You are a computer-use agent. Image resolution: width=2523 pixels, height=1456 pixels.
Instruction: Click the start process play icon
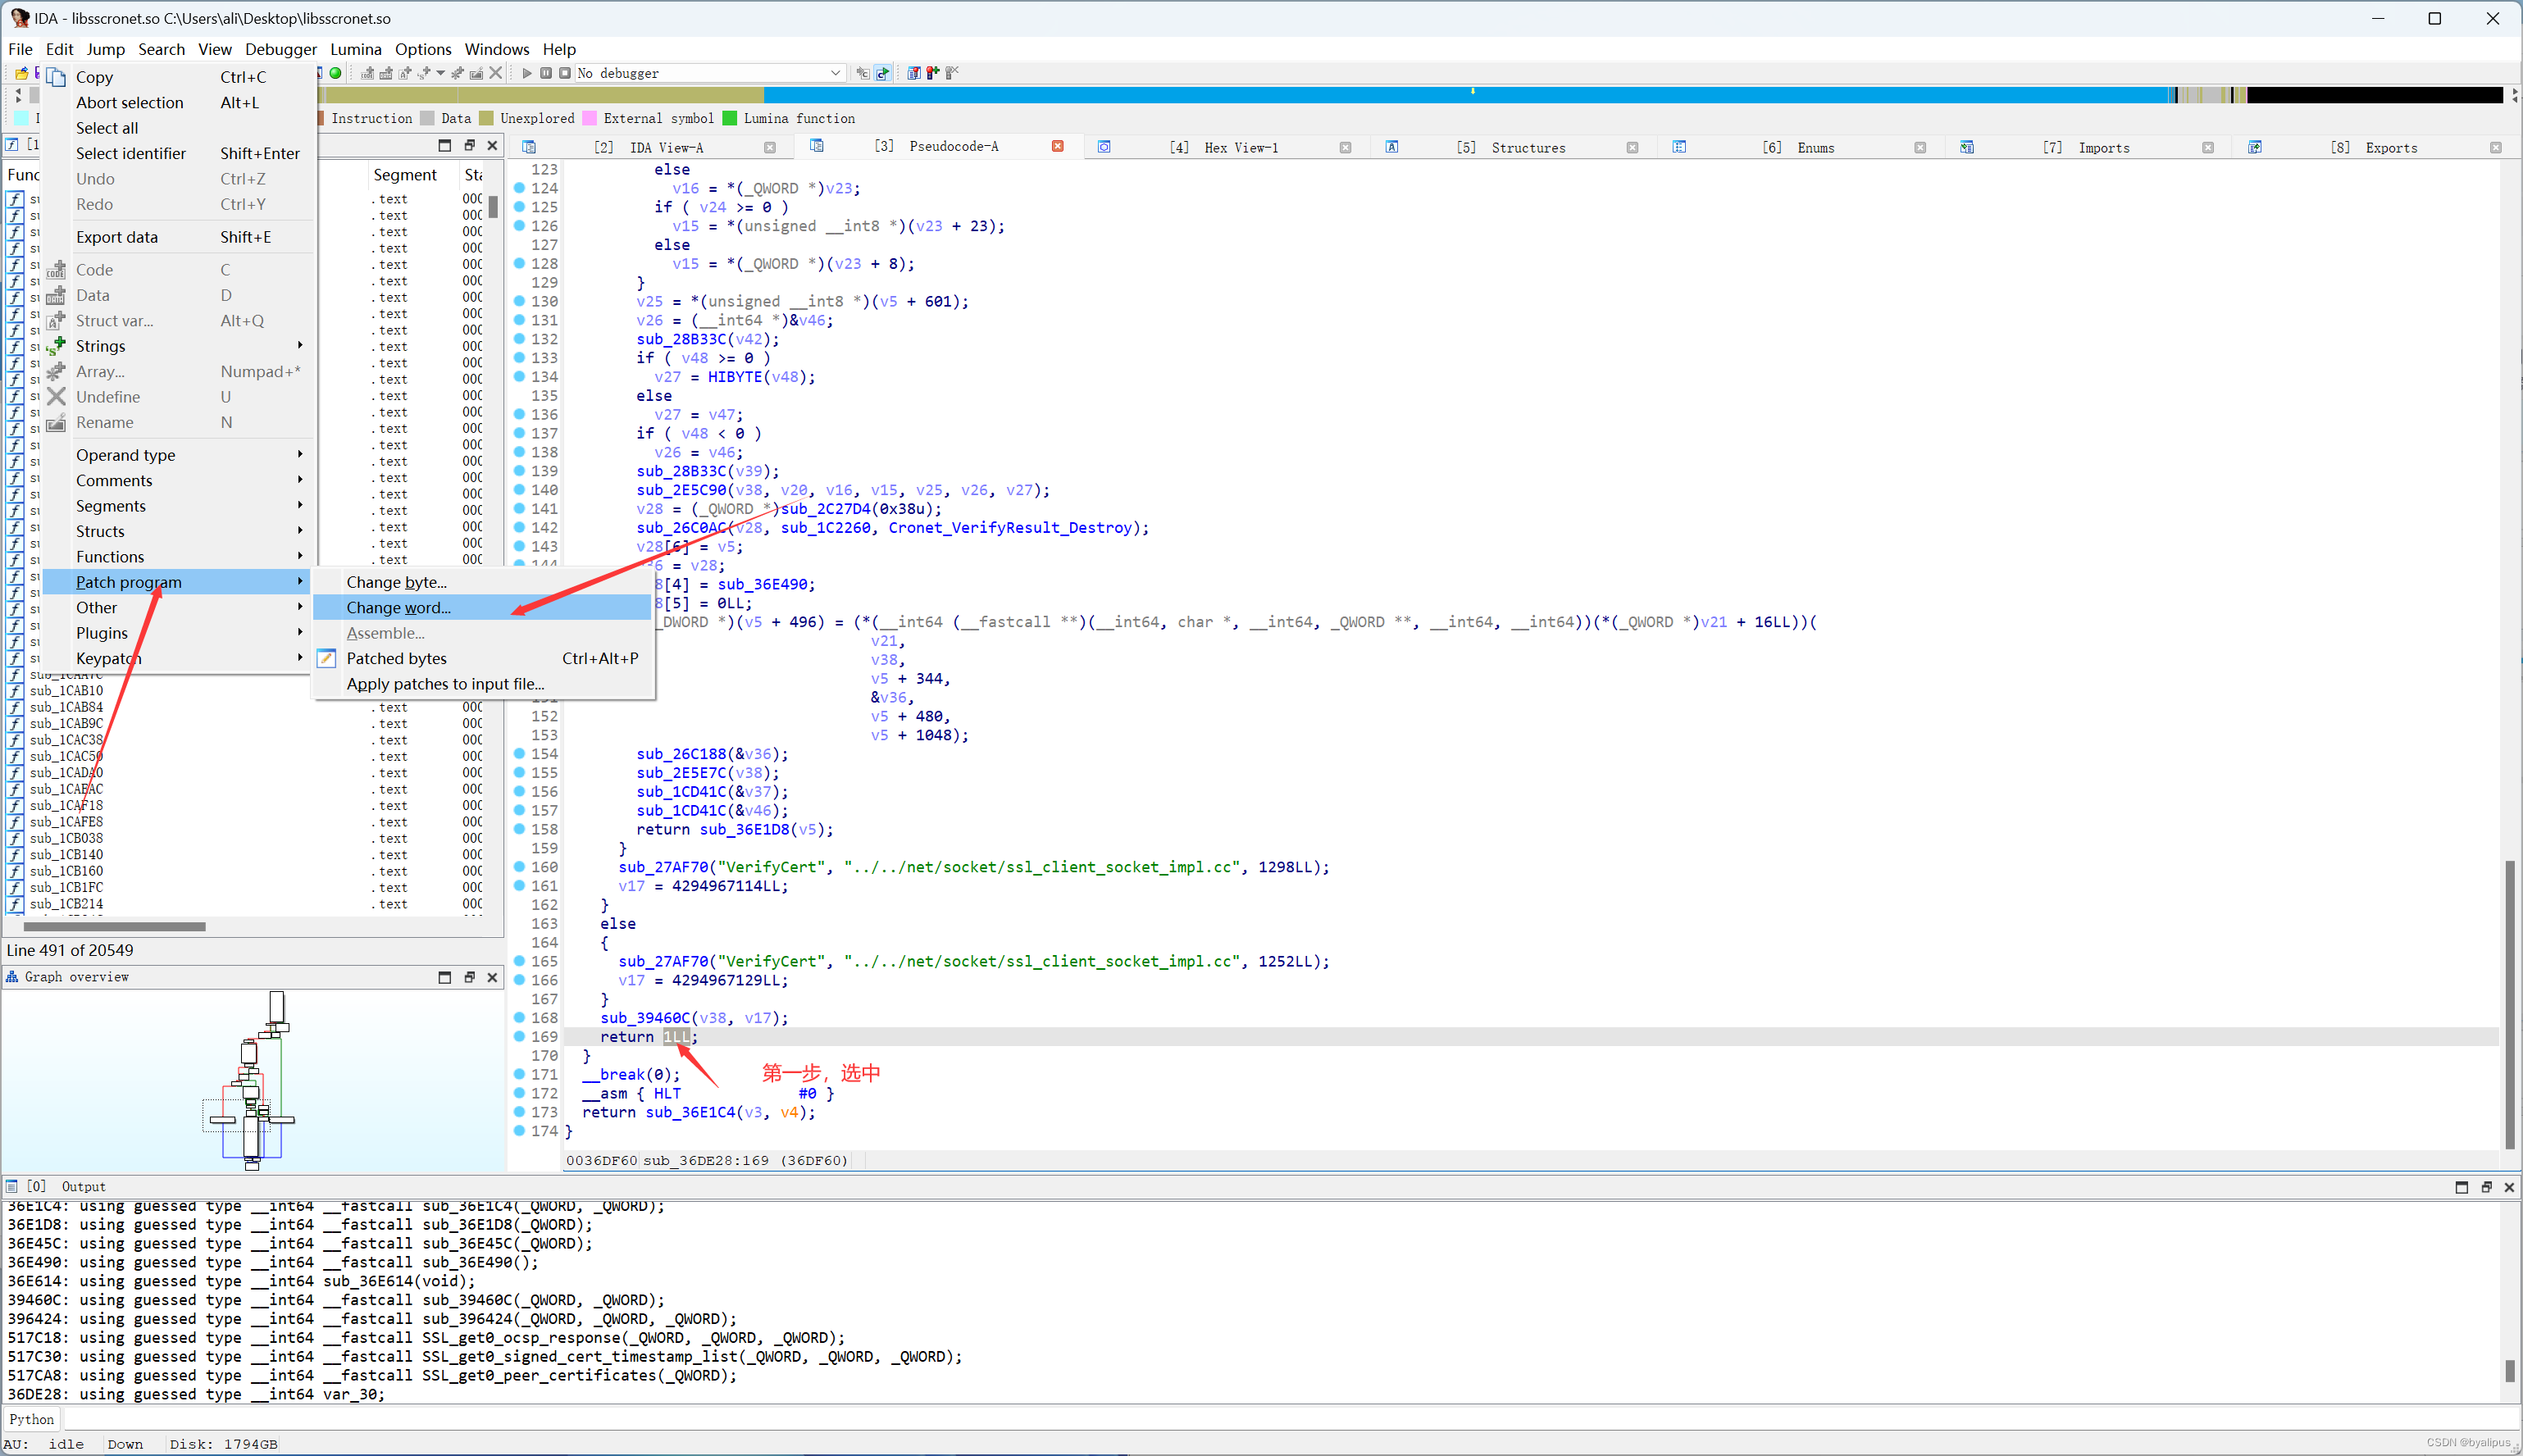527,73
